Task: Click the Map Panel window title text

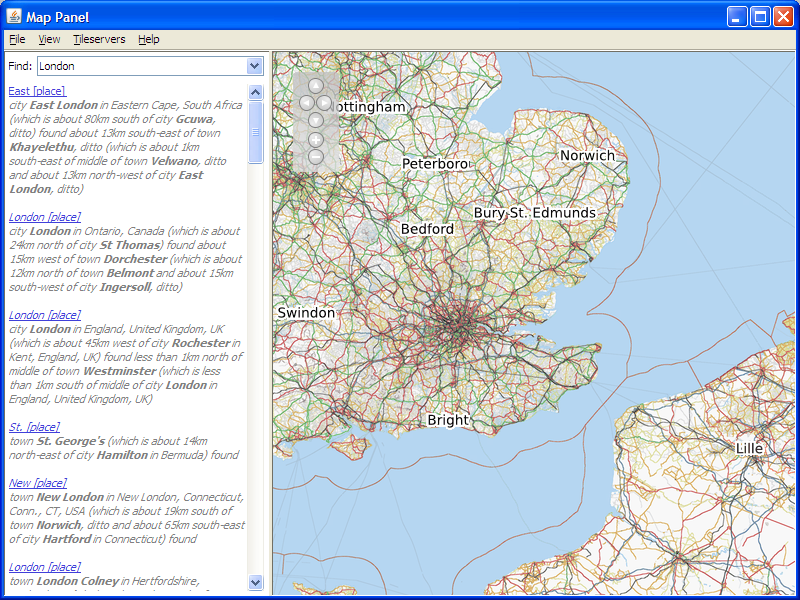Action: pyautogui.click(x=58, y=17)
